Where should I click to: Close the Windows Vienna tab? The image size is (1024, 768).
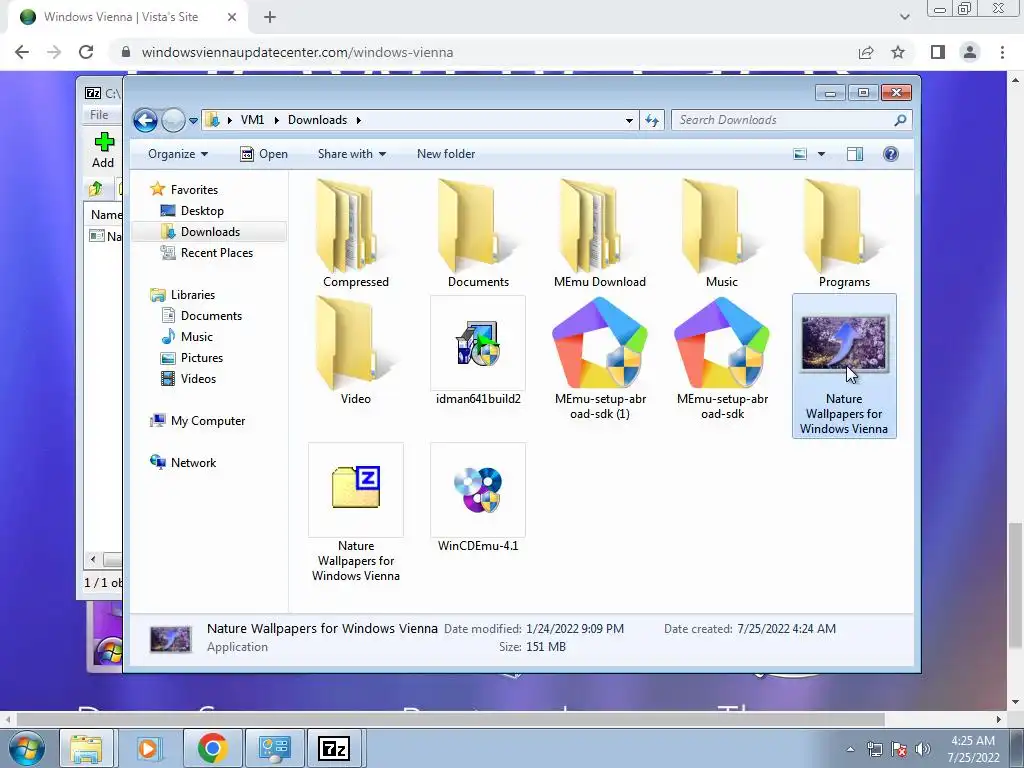[232, 17]
